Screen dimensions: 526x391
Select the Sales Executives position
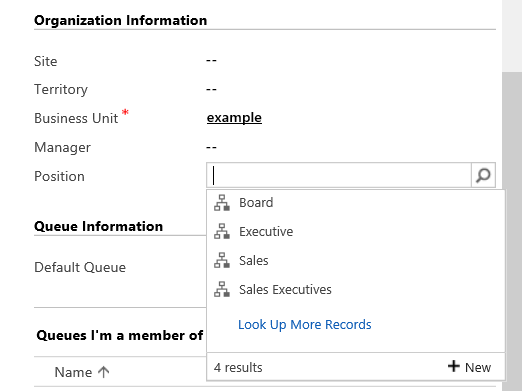coord(356,289)
